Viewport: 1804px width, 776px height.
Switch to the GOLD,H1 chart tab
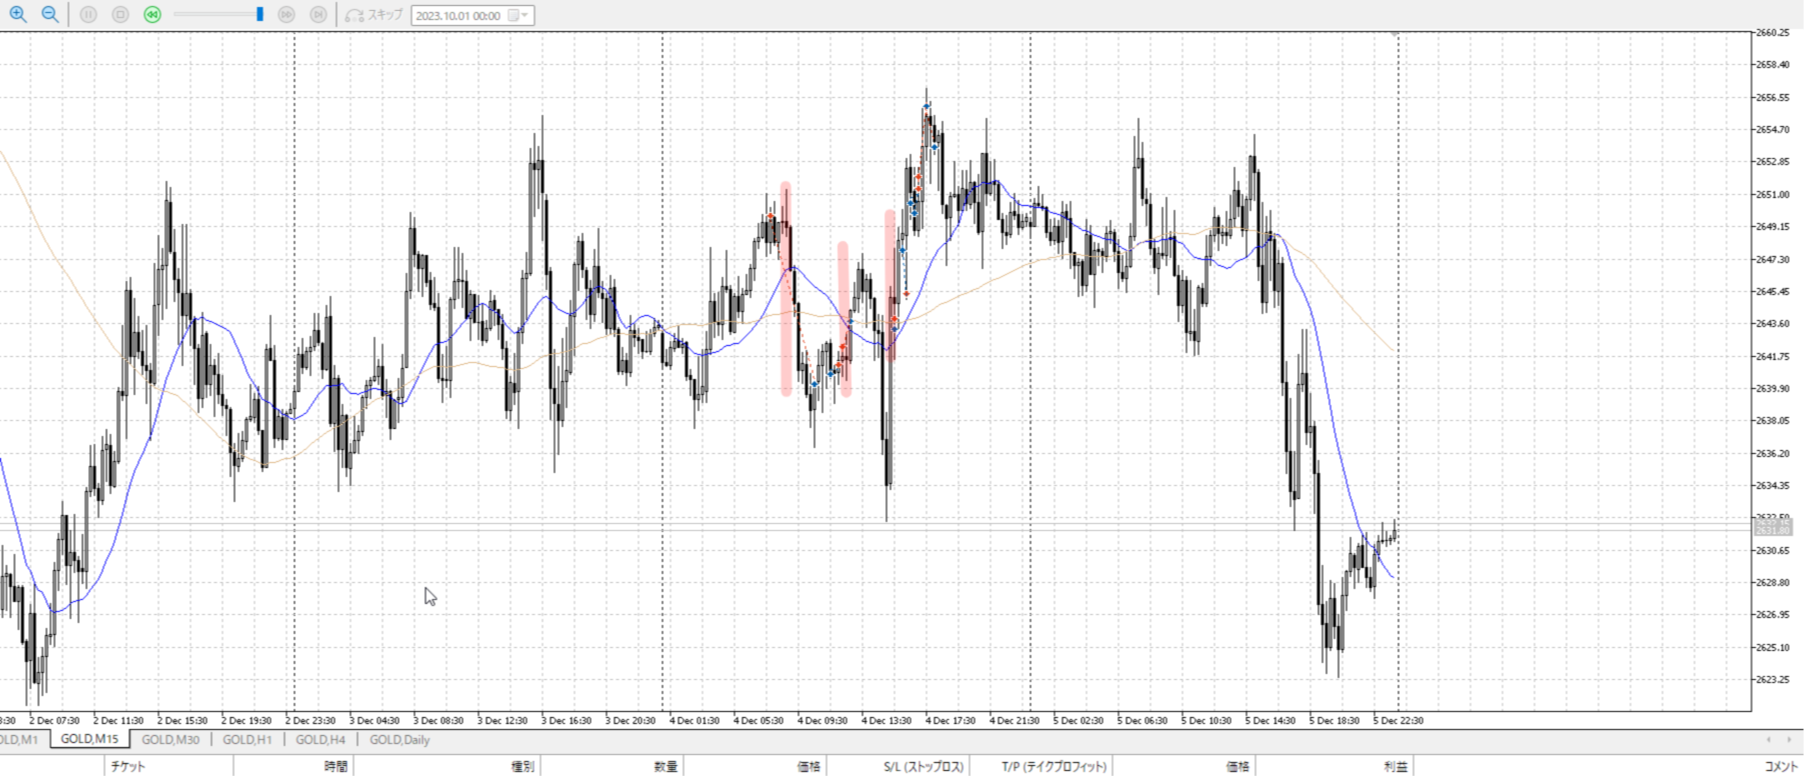pyautogui.click(x=247, y=740)
